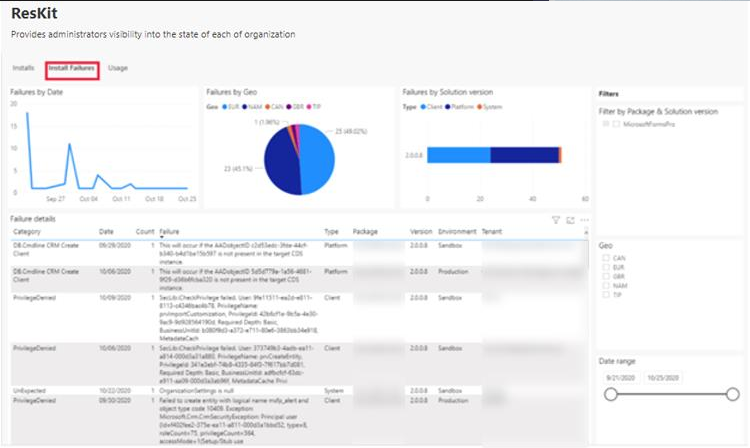This screenshot has height=448, width=750.
Task: Click the NAM legend marker in Failures by Geo
Action: [x=248, y=104]
